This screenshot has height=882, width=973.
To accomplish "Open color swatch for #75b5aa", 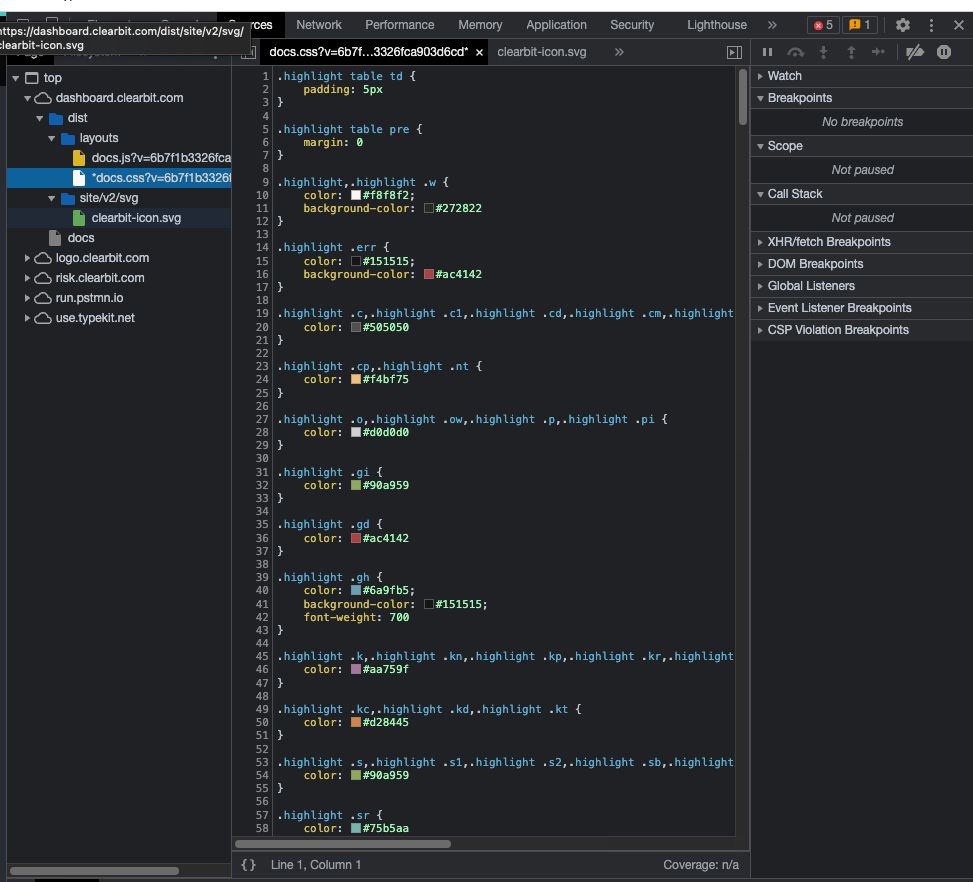I will click(x=356, y=828).
